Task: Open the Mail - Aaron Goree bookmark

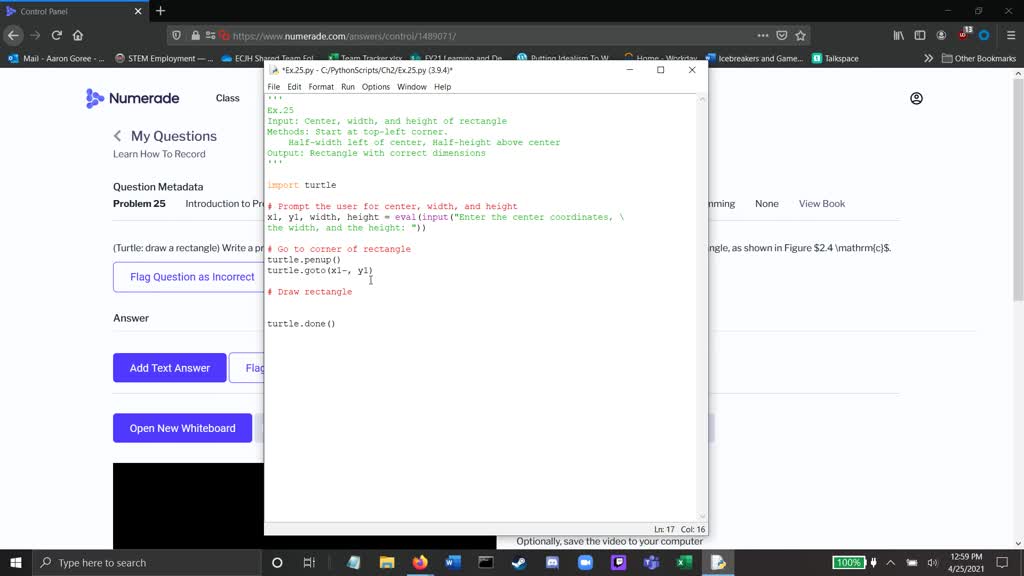Action: 56,58
